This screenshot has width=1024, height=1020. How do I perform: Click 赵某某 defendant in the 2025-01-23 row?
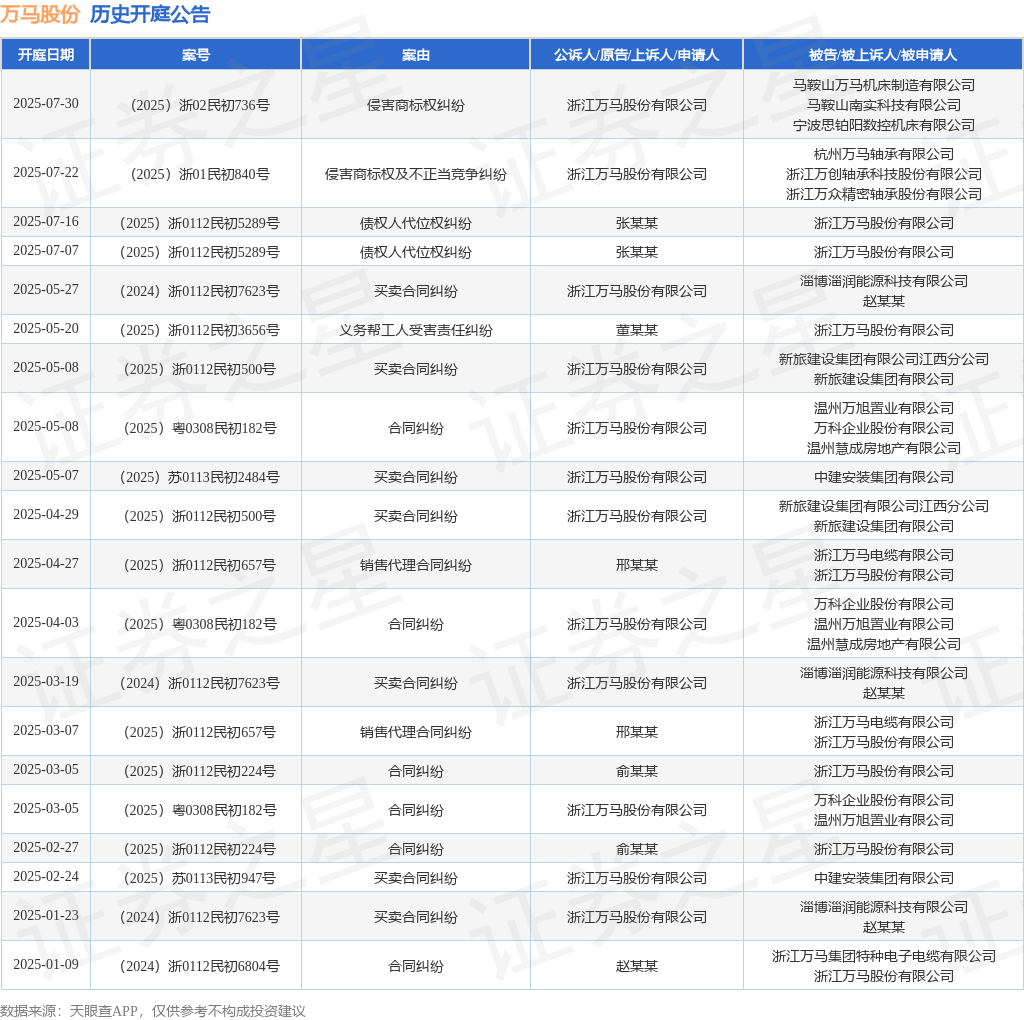coord(884,927)
